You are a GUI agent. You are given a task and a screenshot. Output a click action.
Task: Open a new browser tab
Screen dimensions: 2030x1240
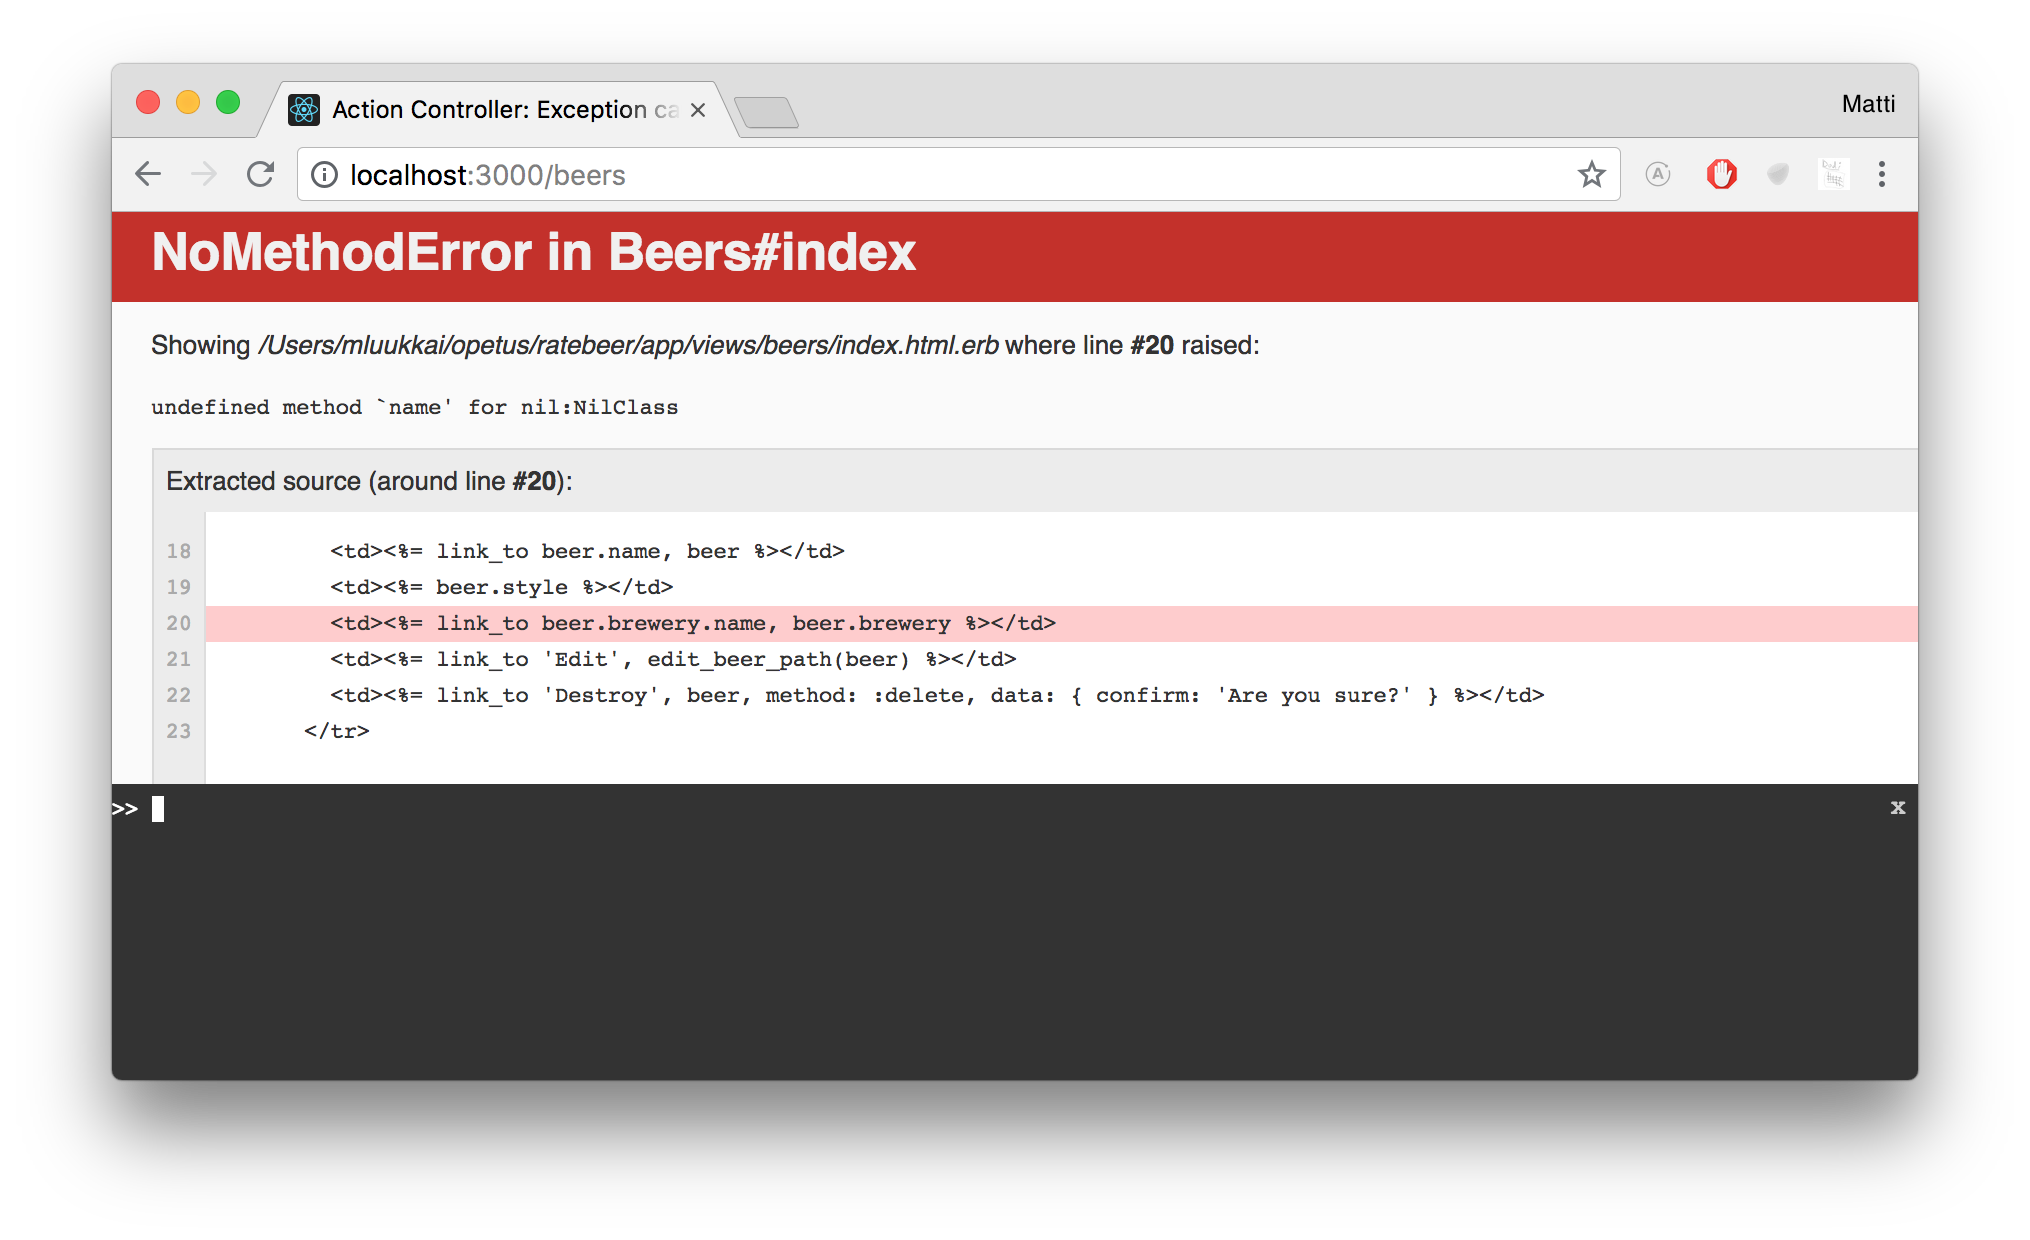[766, 112]
